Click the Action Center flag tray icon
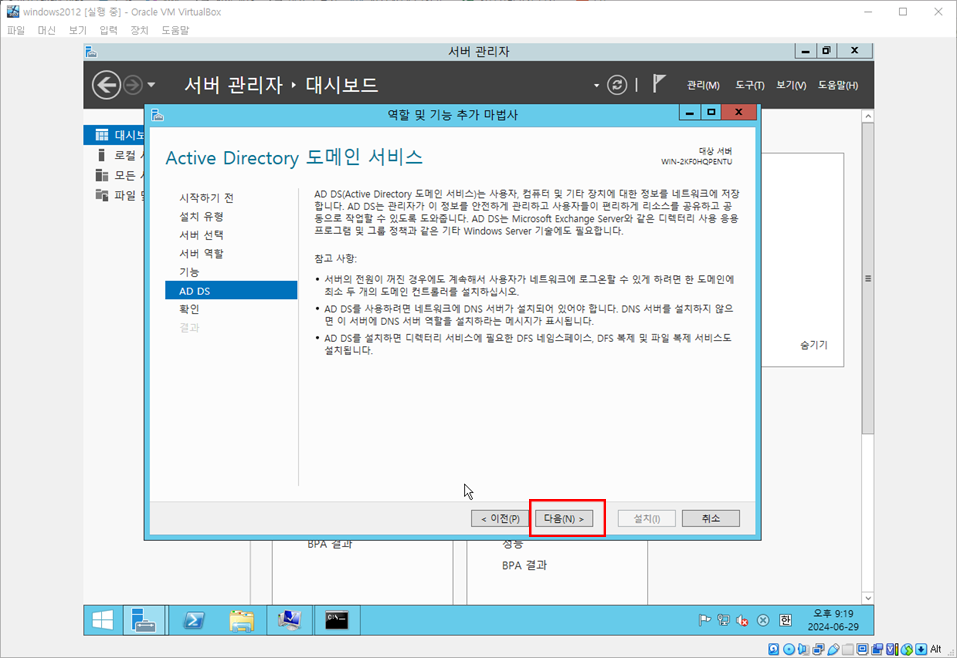Viewport: 957px width, 658px height. pyautogui.click(x=704, y=620)
